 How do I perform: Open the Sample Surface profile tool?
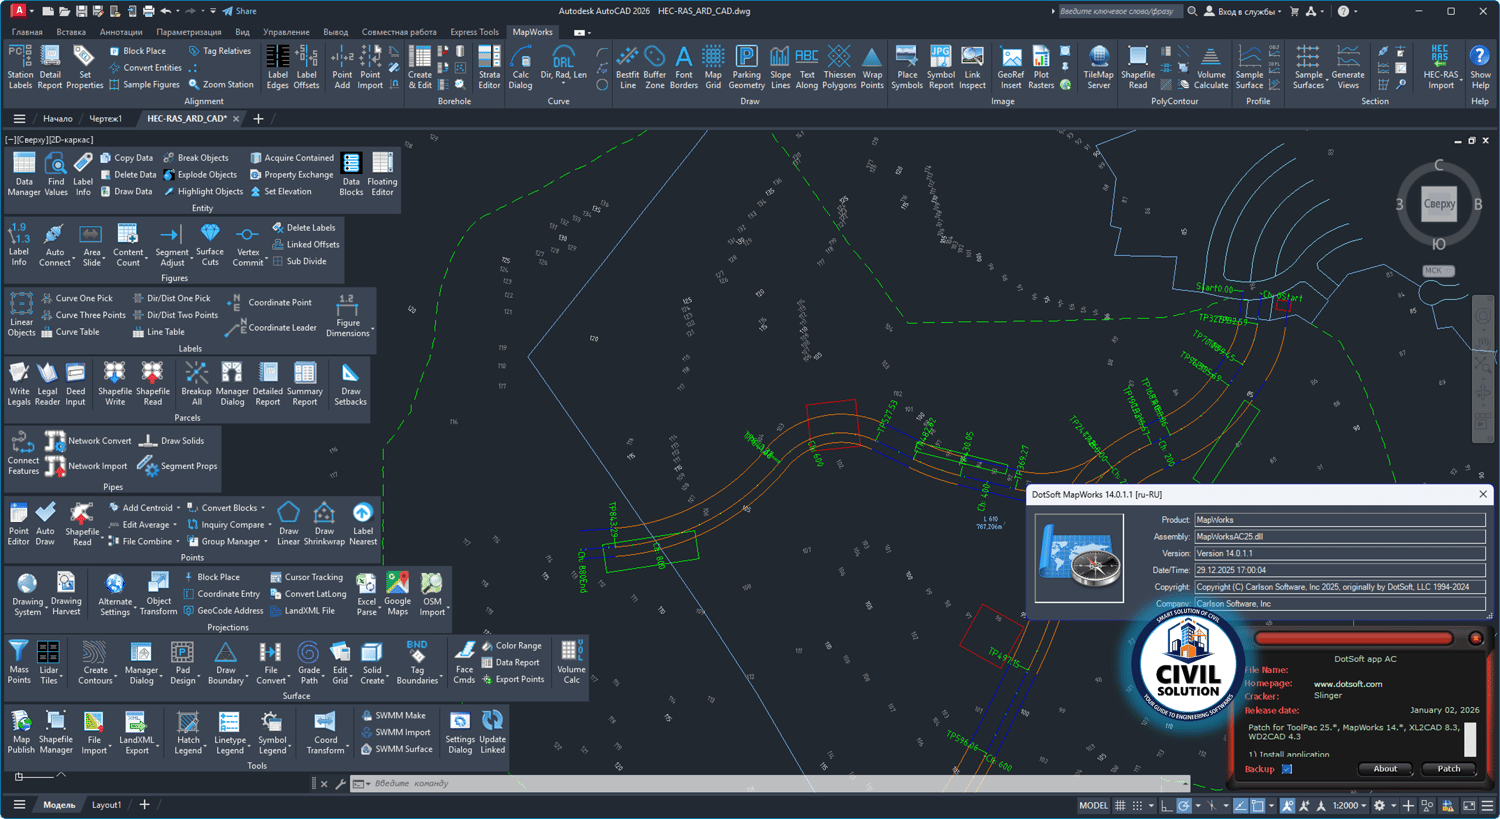(1249, 67)
